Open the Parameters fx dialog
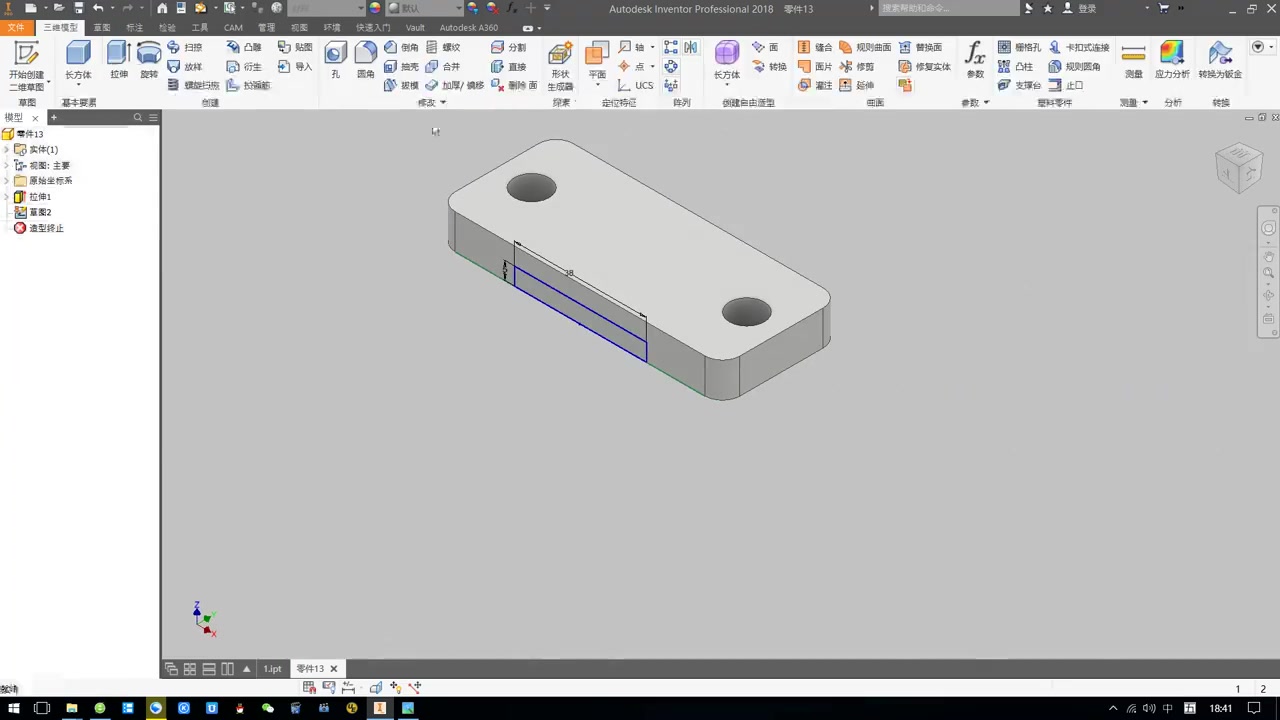Image resolution: width=1280 pixels, height=720 pixels. tap(975, 56)
